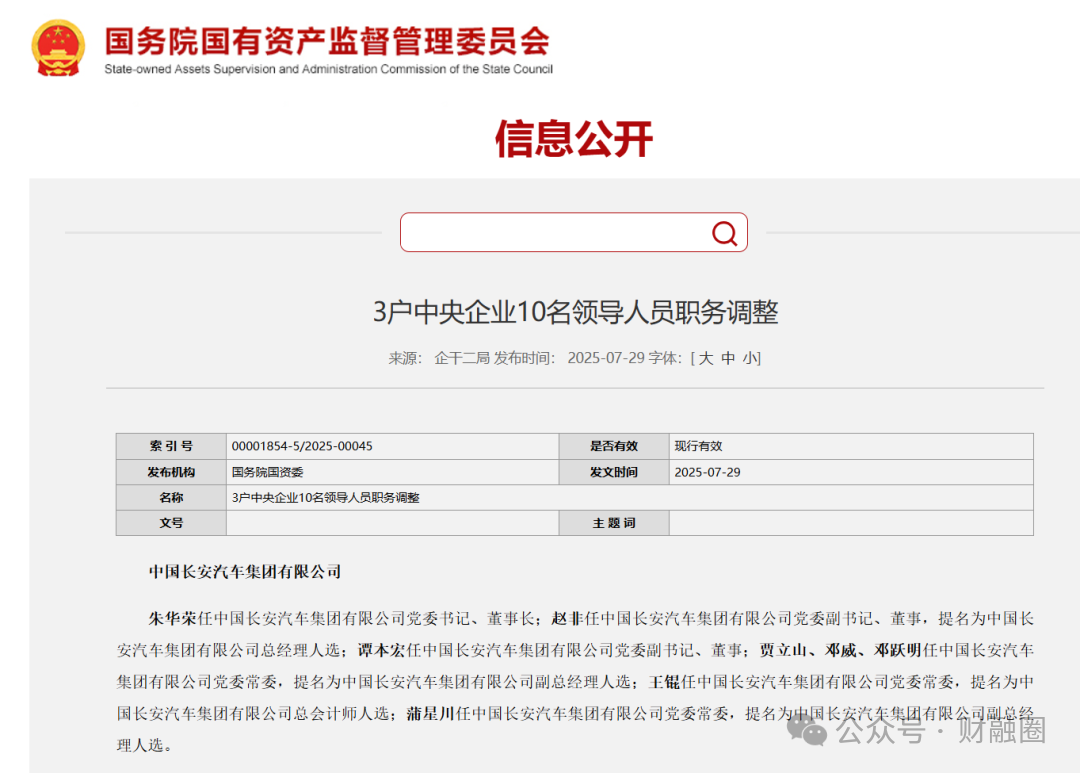The image size is (1080, 773).
Task: Click the 是否有效 table header cell
Action: [x=614, y=446]
